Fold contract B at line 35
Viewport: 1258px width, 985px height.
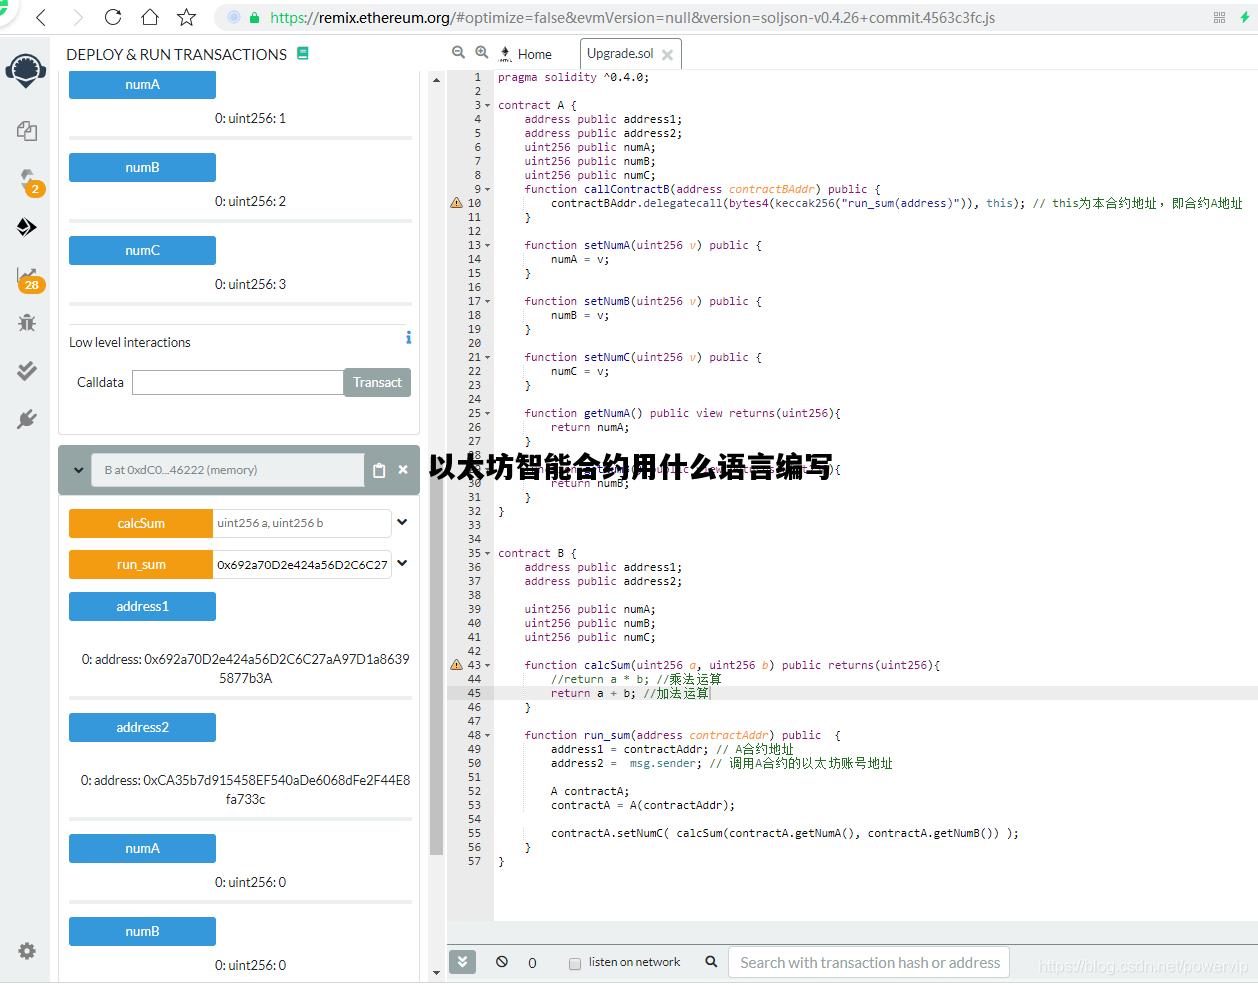488,553
